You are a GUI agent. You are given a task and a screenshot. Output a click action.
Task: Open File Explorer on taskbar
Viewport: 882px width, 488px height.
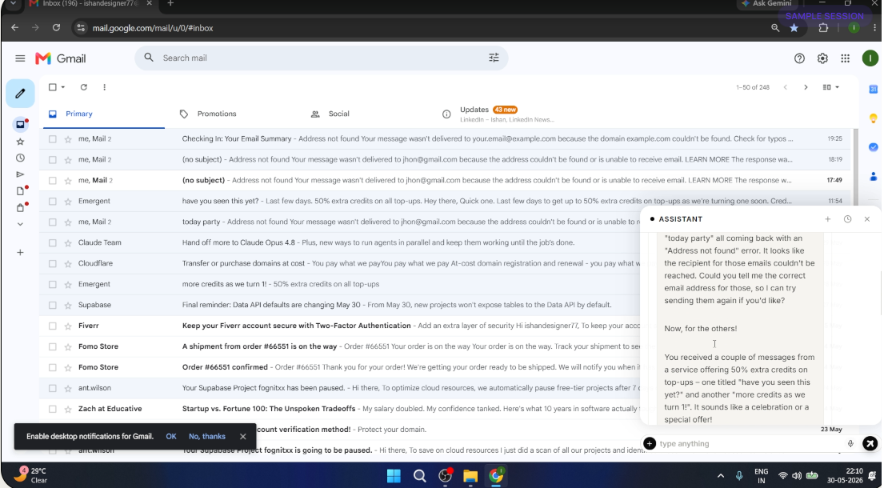pos(470,476)
